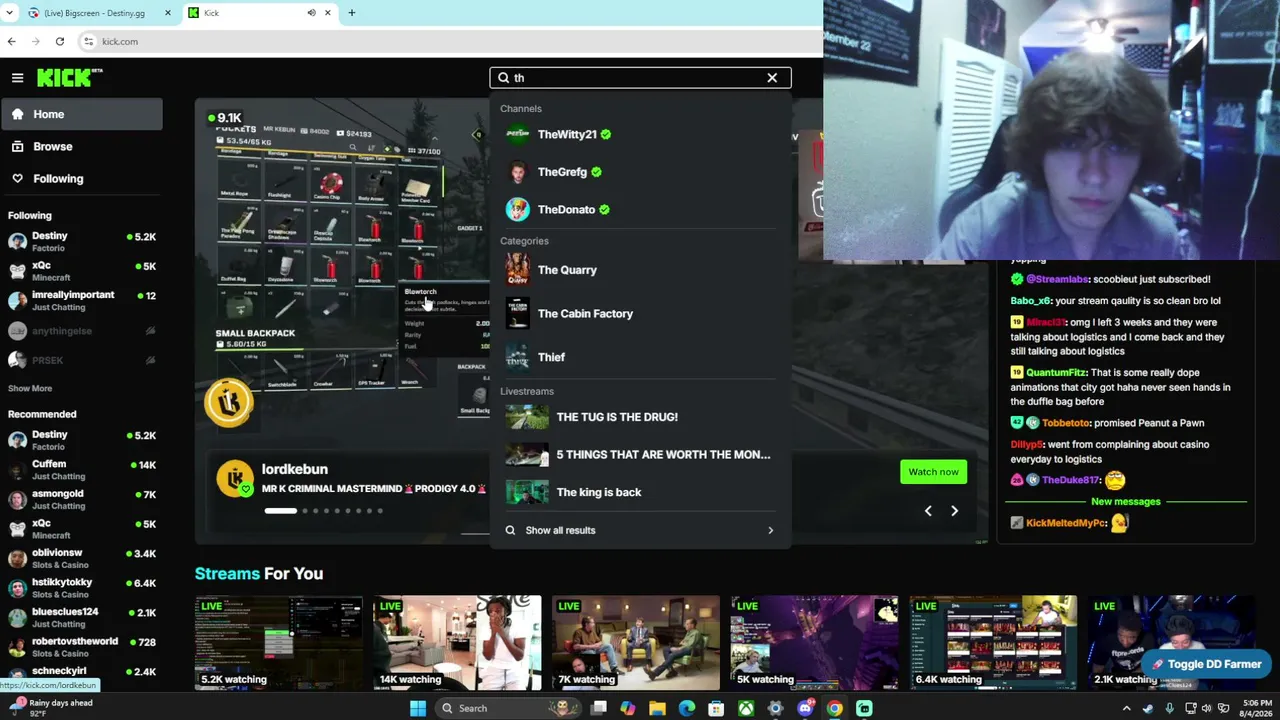Open hstikkytokky in Recommended list
The height and width of the screenshot is (720, 1280).
click(x=81, y=587)
